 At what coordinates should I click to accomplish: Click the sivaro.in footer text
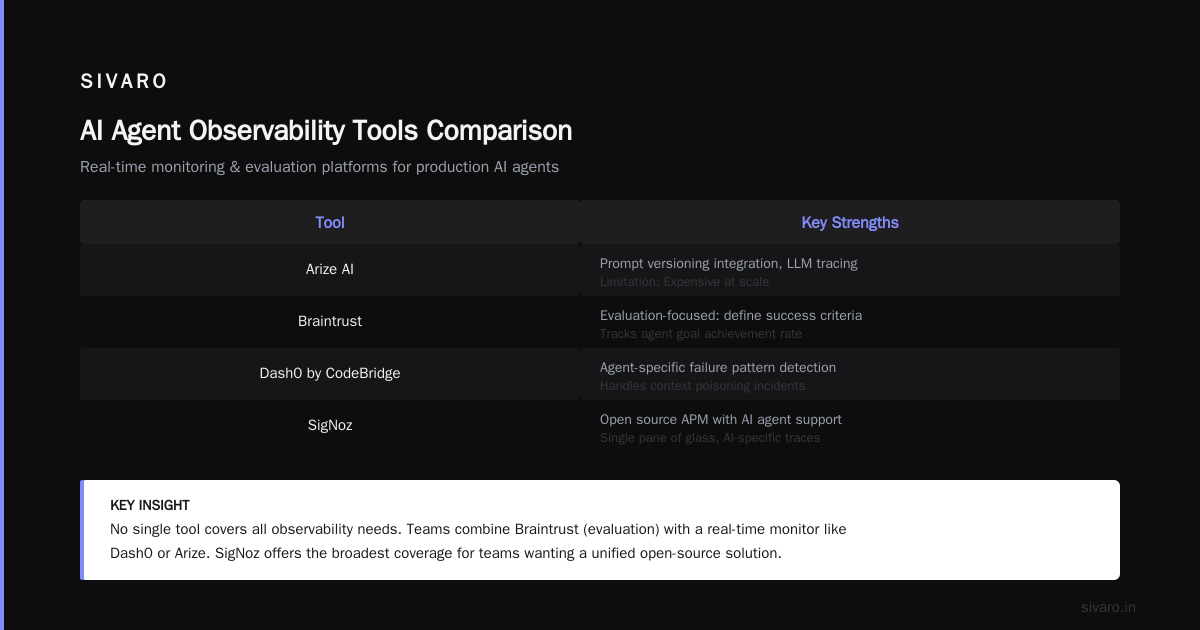[x=1108, y=607]
